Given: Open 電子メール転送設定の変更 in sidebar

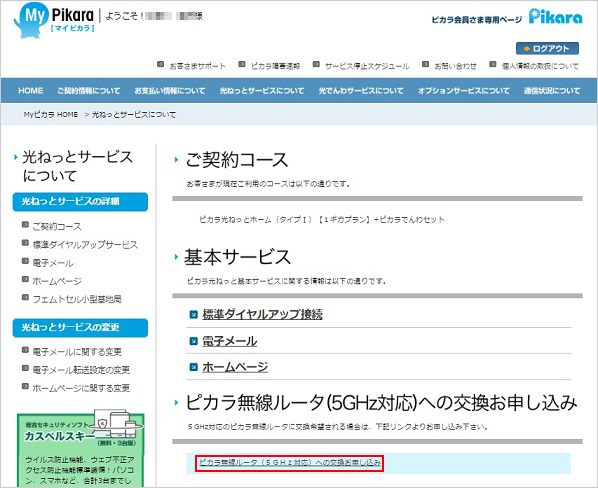Looking at the screenshot, I should [x=81, y=370].
